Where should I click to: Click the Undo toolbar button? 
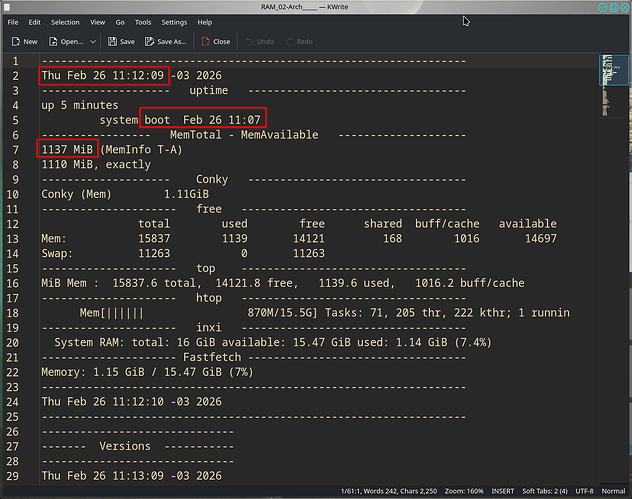[x=250, y=42]
